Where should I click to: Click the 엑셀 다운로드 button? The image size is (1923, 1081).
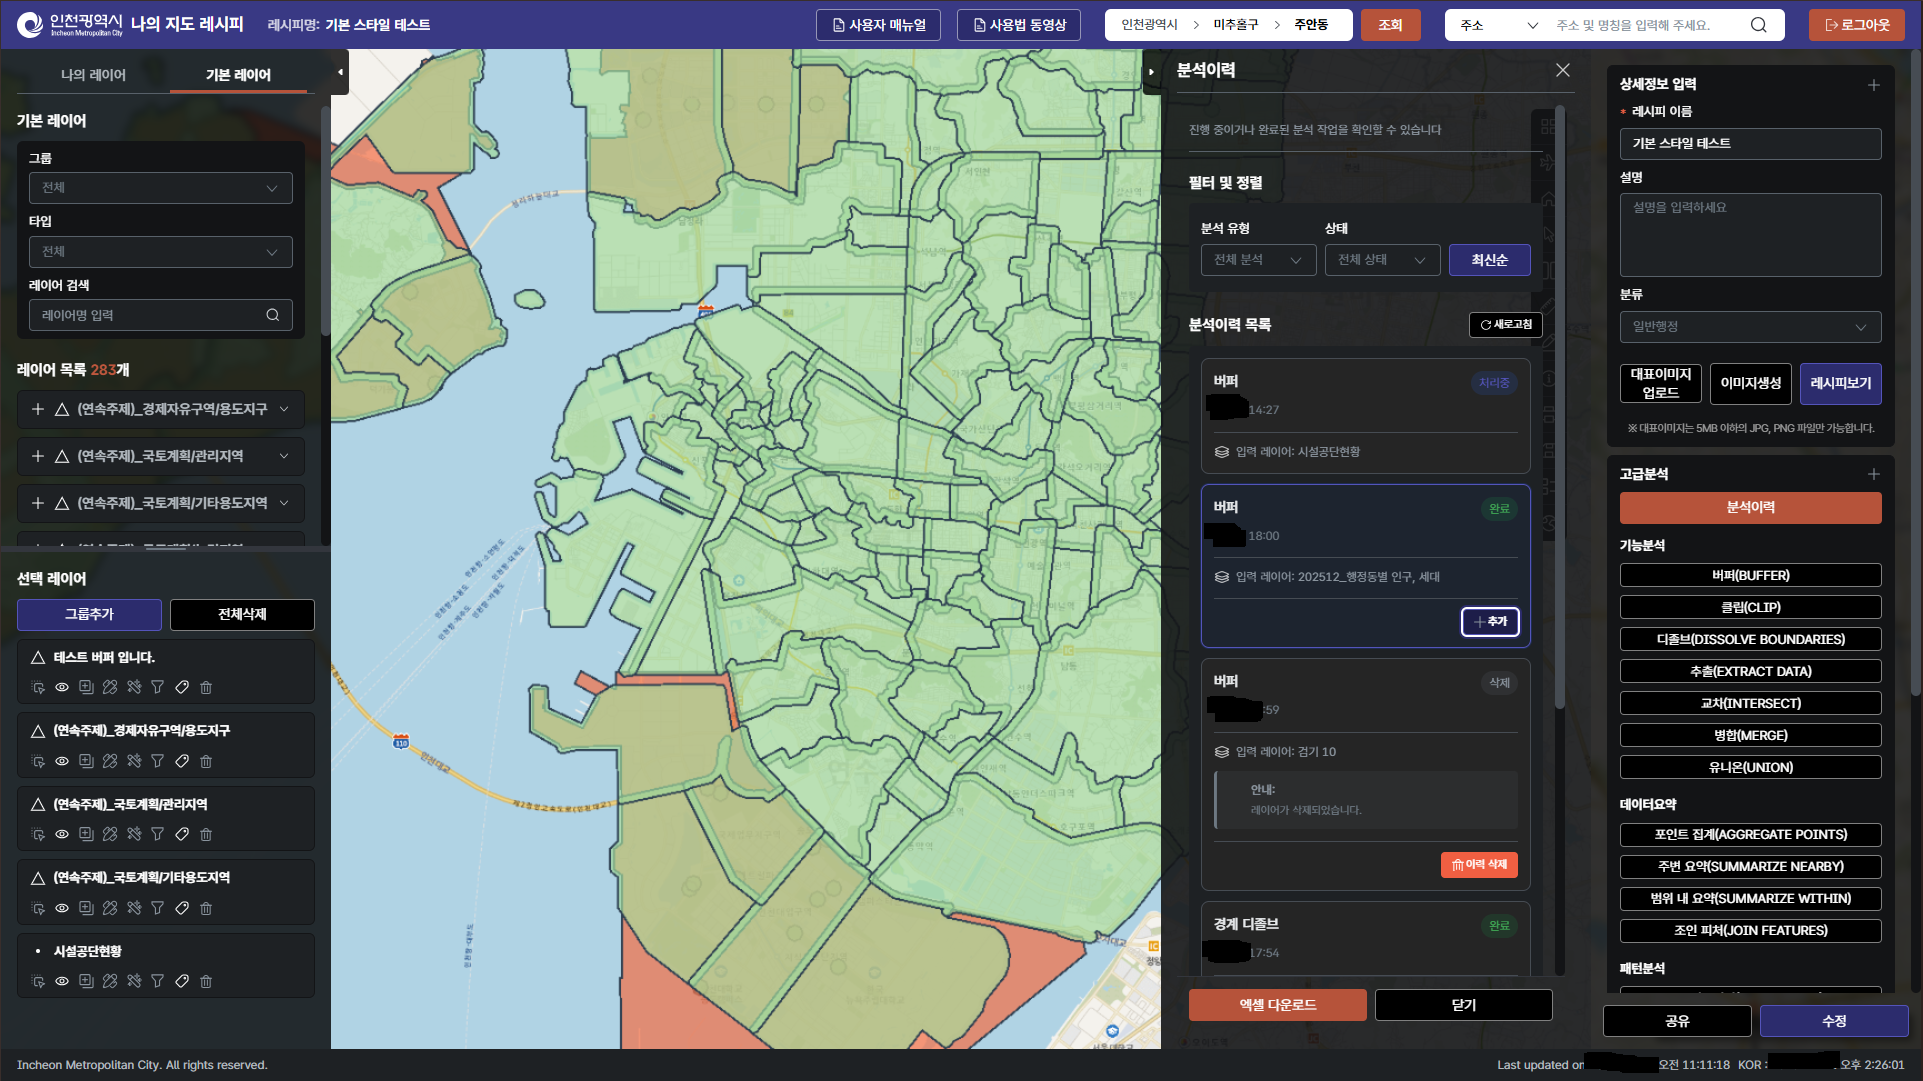click(1277, 1005)
